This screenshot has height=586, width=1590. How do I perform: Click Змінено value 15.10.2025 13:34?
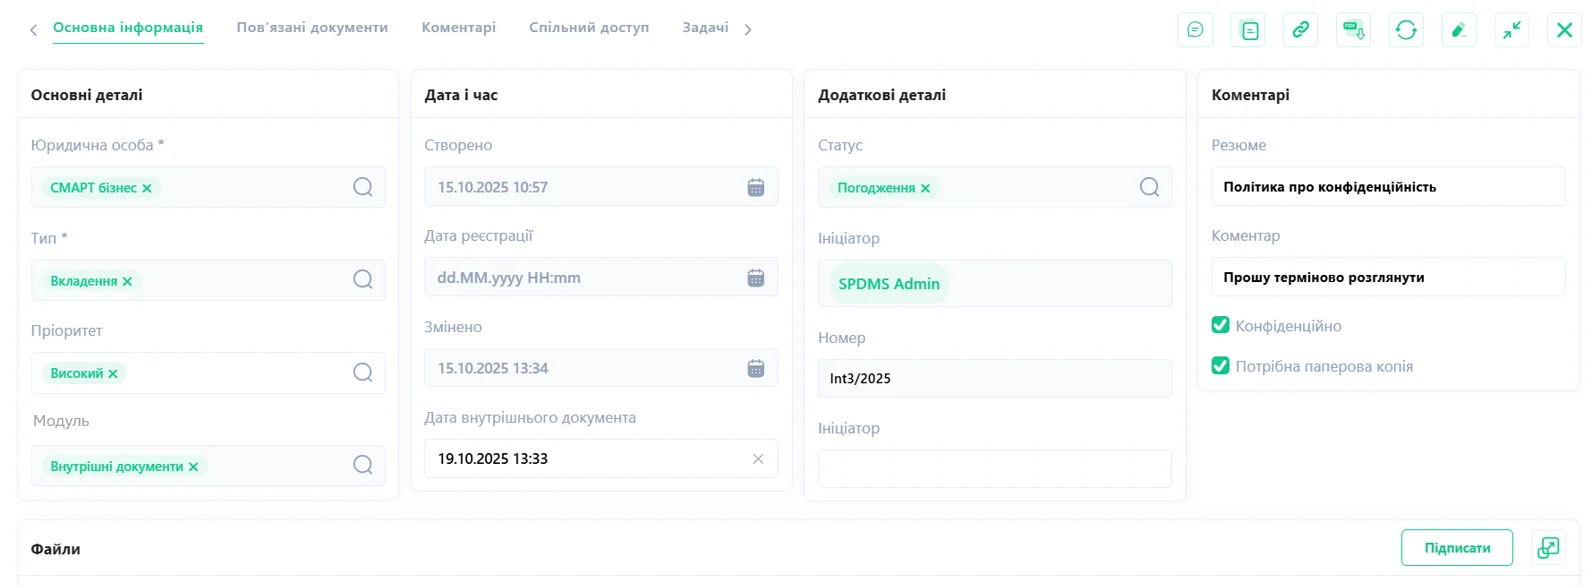click(x=493, y=368)
